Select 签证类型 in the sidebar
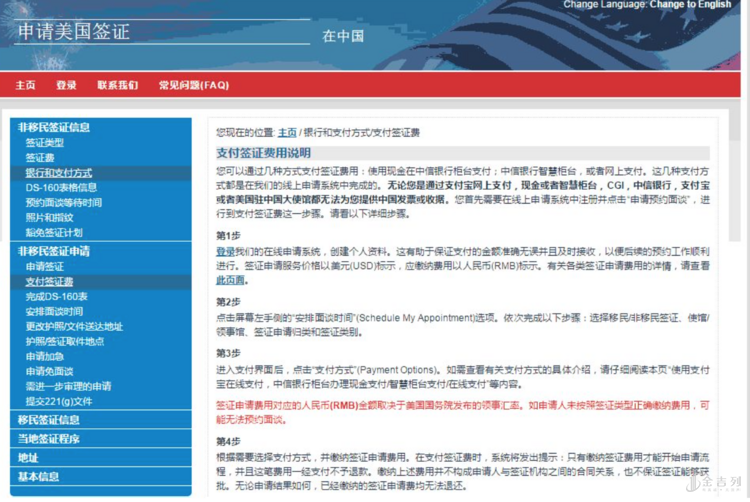The width and height of the screenshot is (750, 502). point(44,143)
